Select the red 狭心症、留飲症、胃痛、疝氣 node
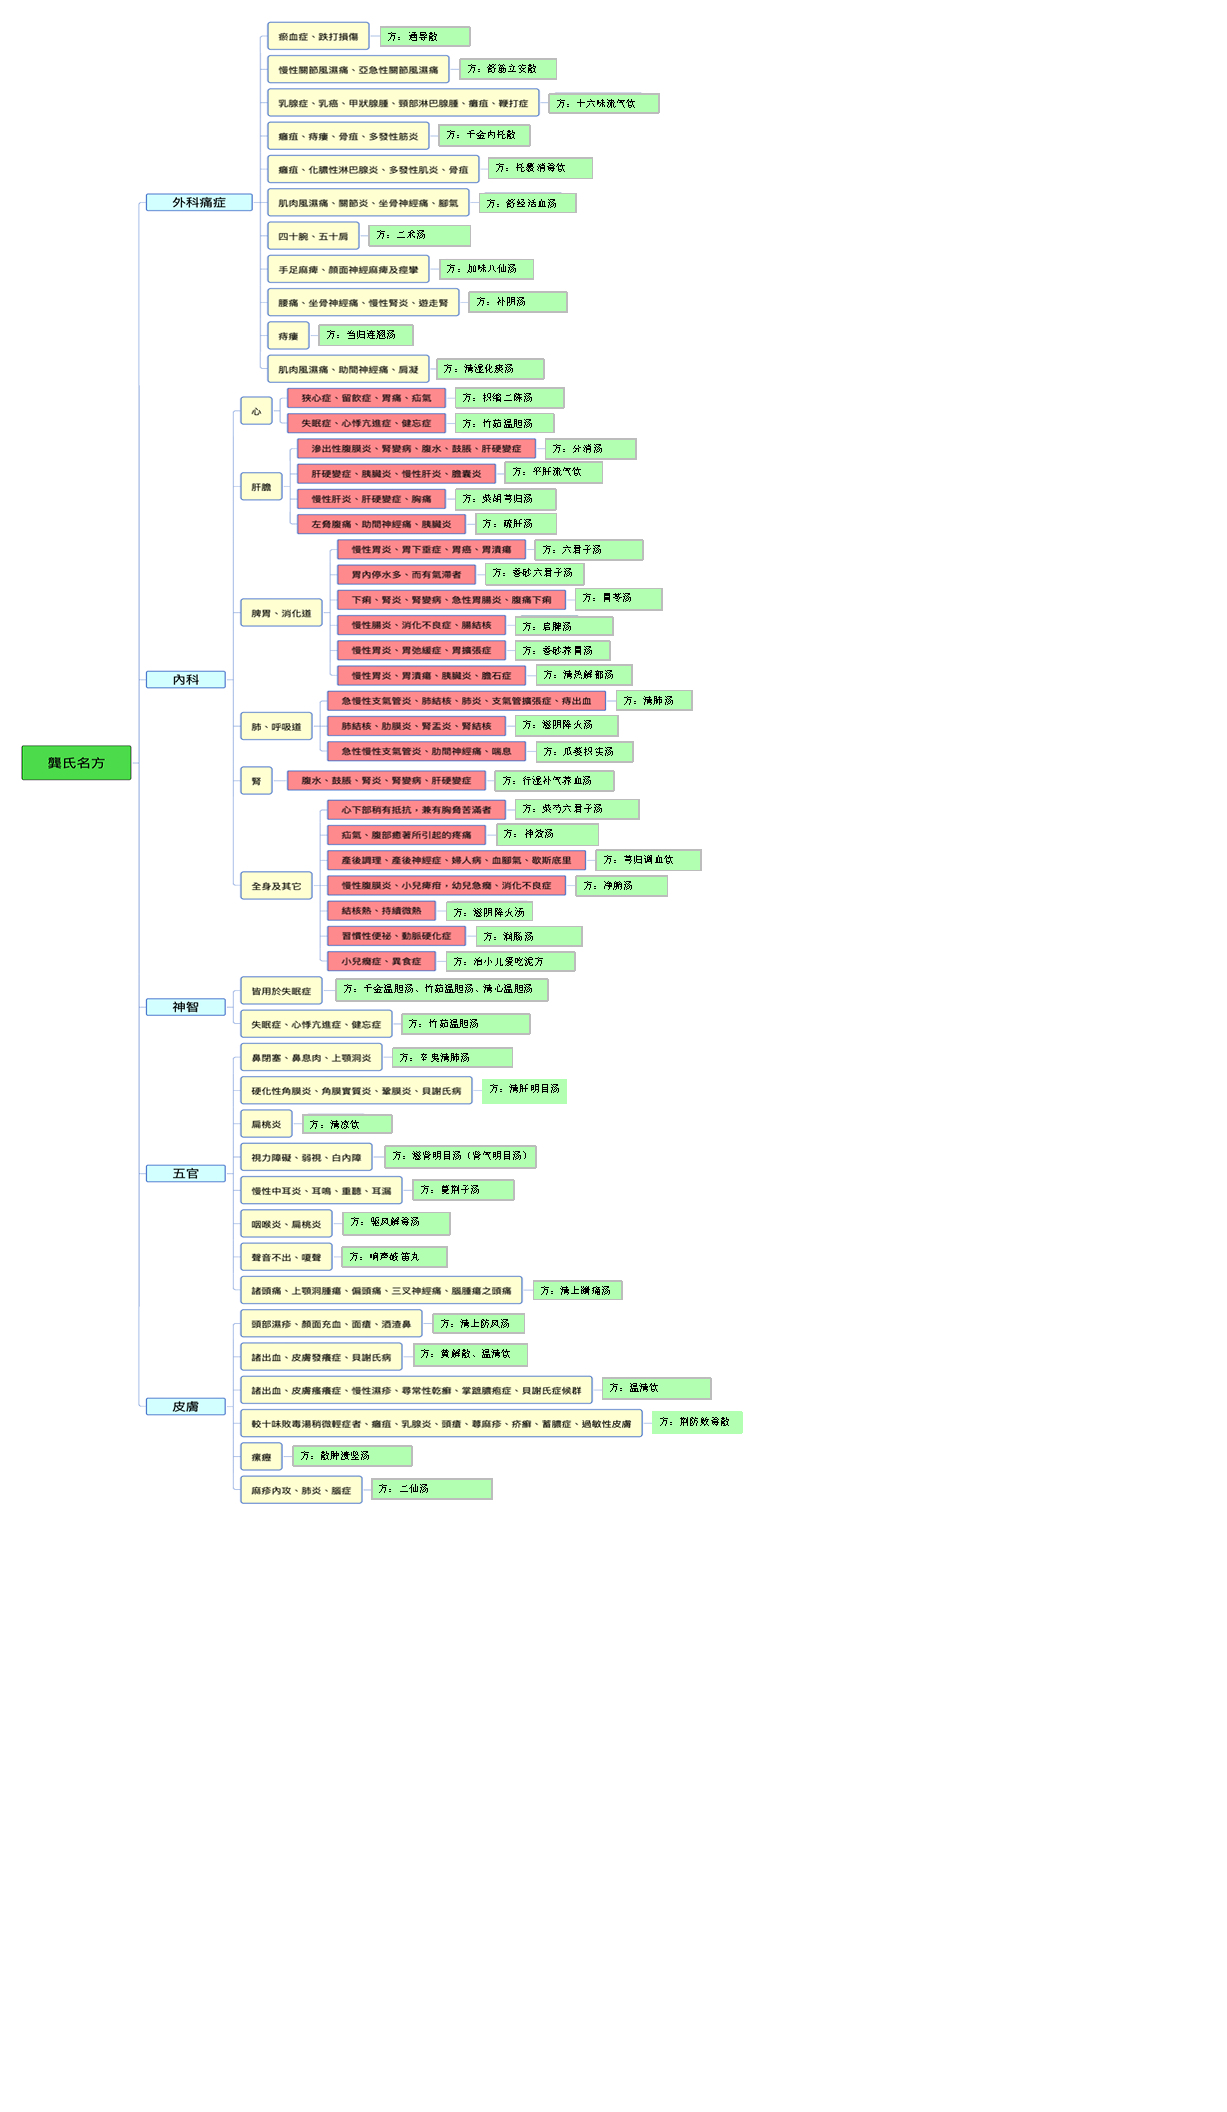 pyautogui.click(x=366, y=398)
